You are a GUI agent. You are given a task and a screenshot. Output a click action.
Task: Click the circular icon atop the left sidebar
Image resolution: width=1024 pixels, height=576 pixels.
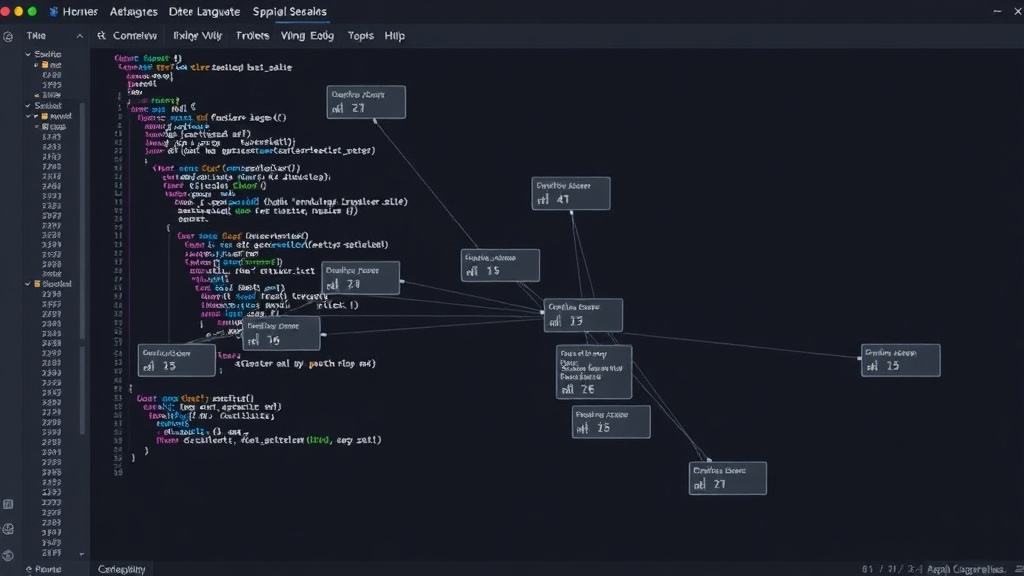pyautogui.click(x=8, y=37)
